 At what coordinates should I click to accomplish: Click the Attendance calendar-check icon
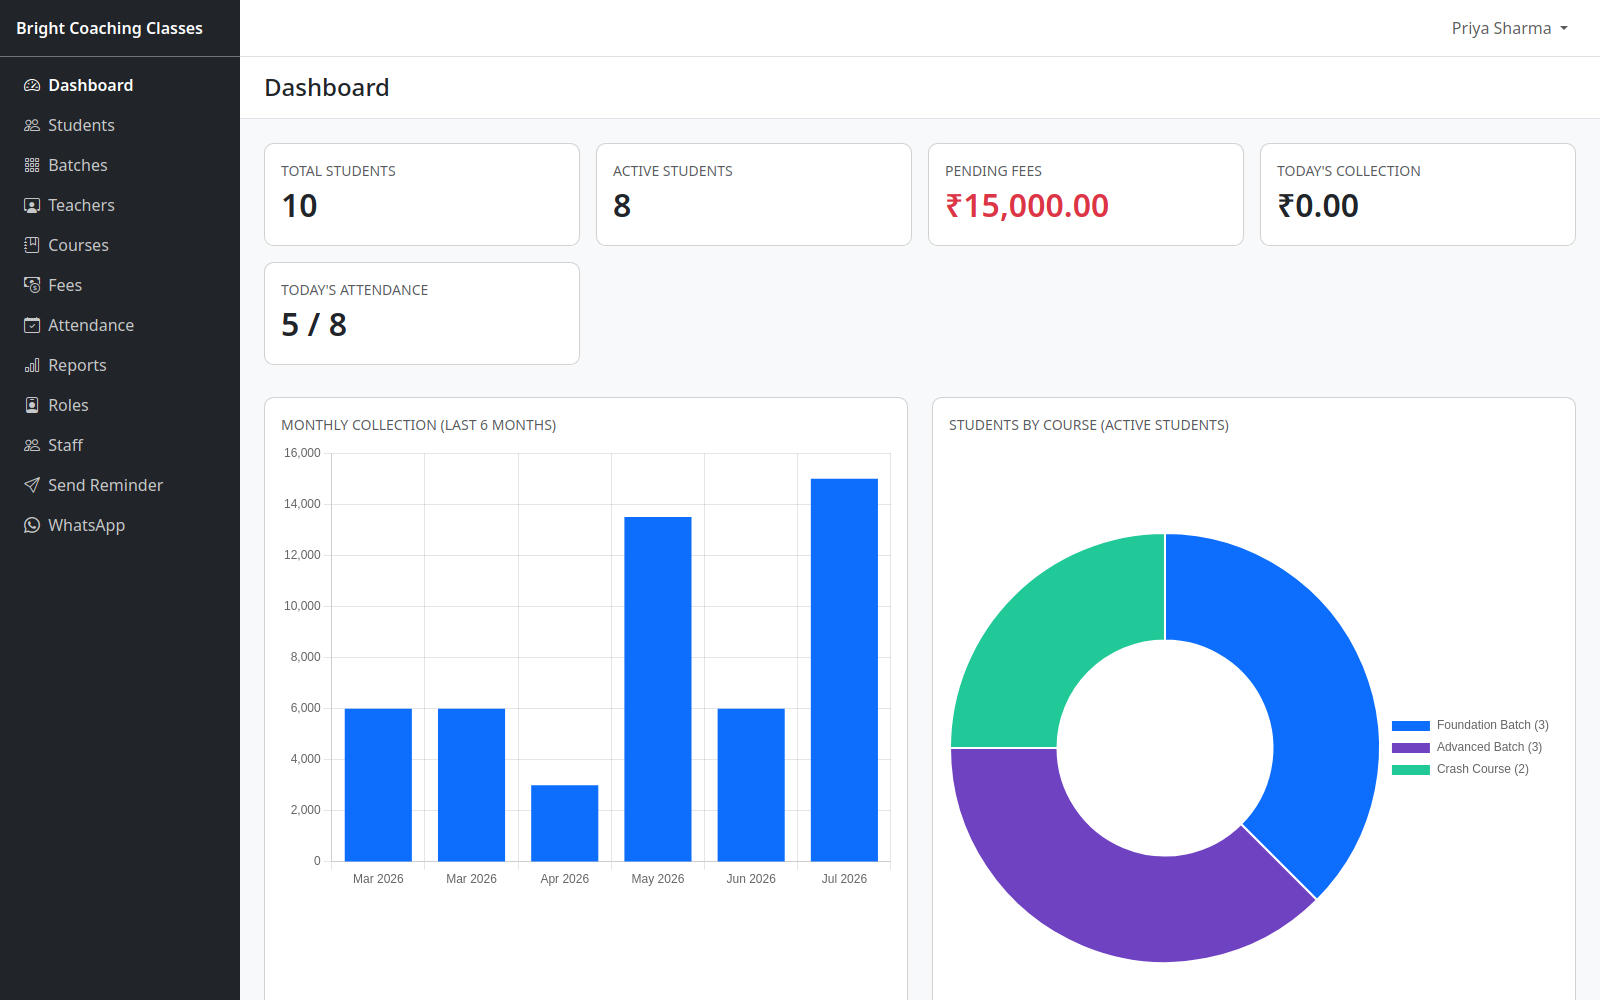pos(32,325)
